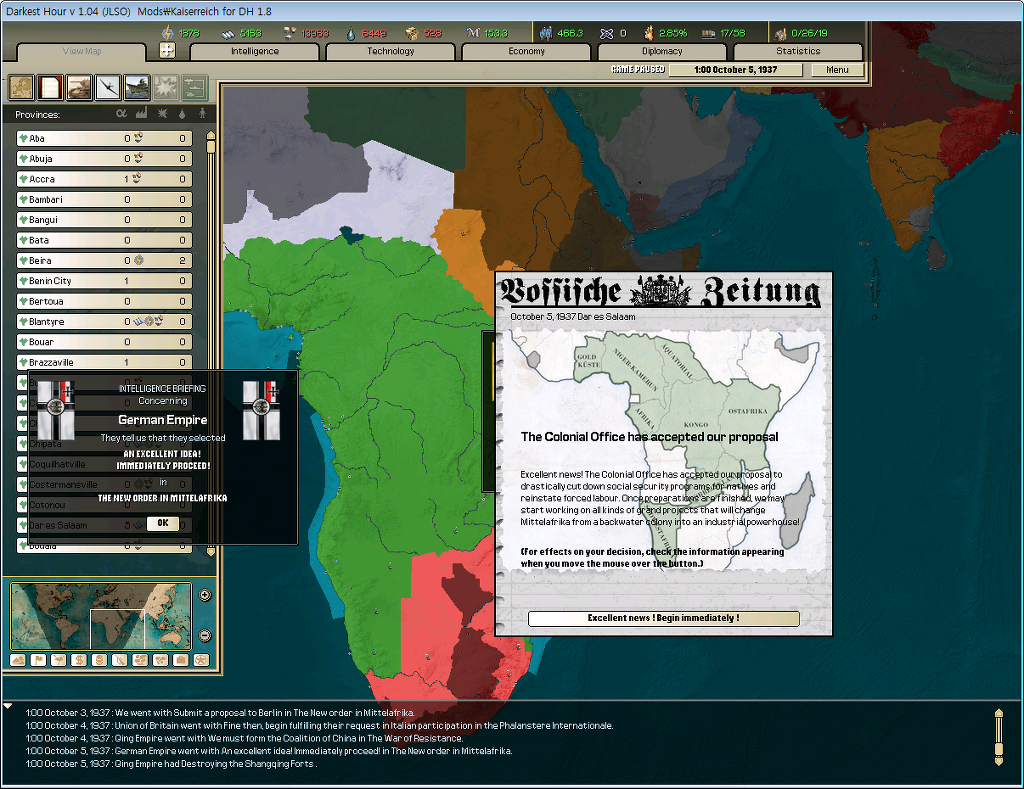Click the map centering cross-arrows button
This screenshot has height=789, width=1024.
167,50
